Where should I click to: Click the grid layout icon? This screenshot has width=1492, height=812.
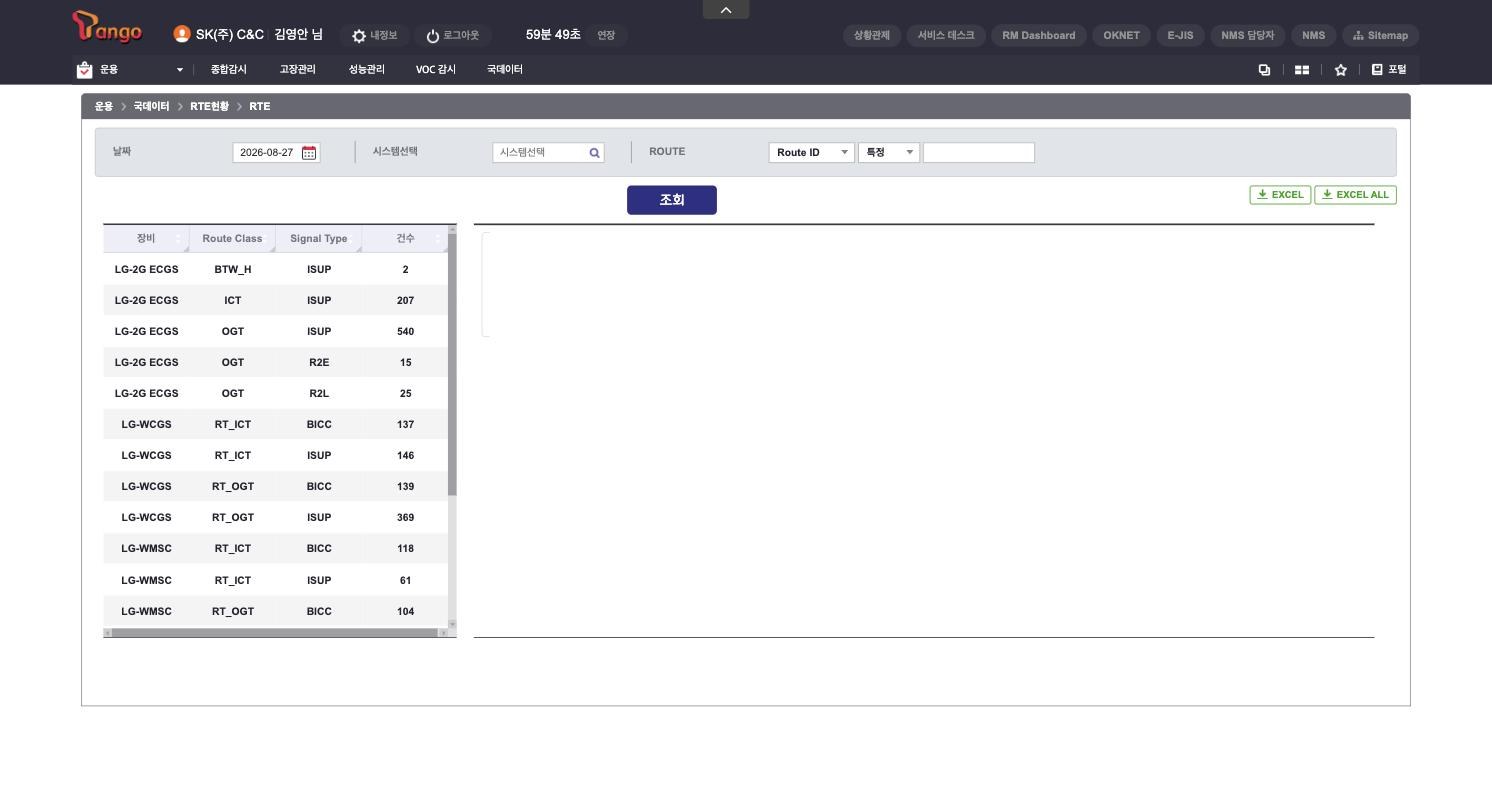1302,70
